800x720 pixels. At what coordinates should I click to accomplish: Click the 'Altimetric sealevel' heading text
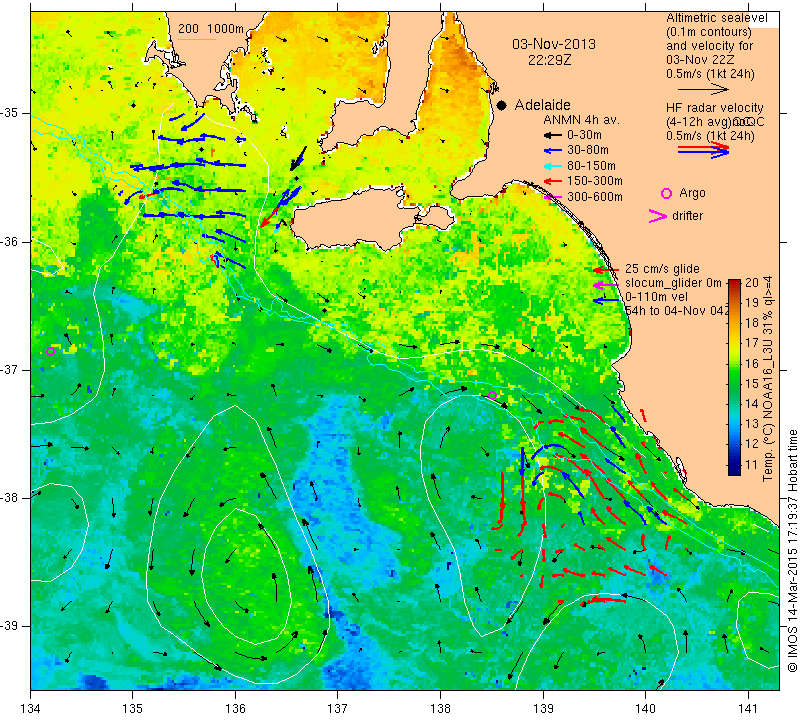point(716,18)
